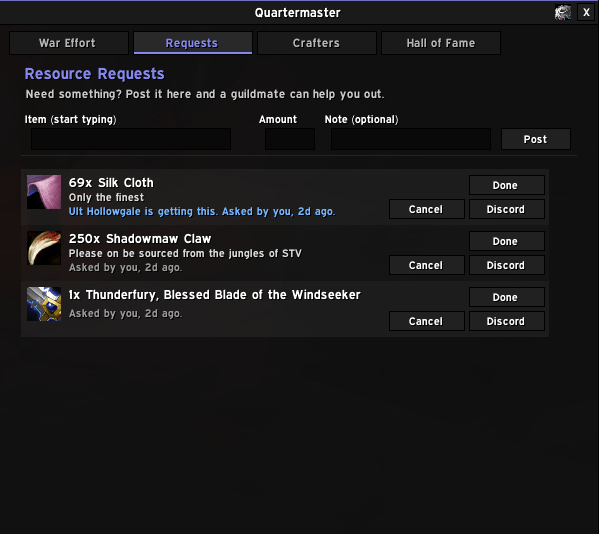Mark the Thunderfury request Done
The width and height of the screenshot is (599, 534).
[x=507, y=297]
